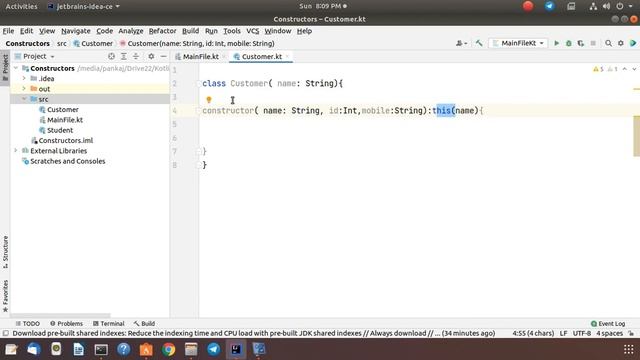Image resolution: width=640 pixels, height=360 pixels.
Task: Toggle the Favorites side tool window button
Action: (x=5, y=296)
